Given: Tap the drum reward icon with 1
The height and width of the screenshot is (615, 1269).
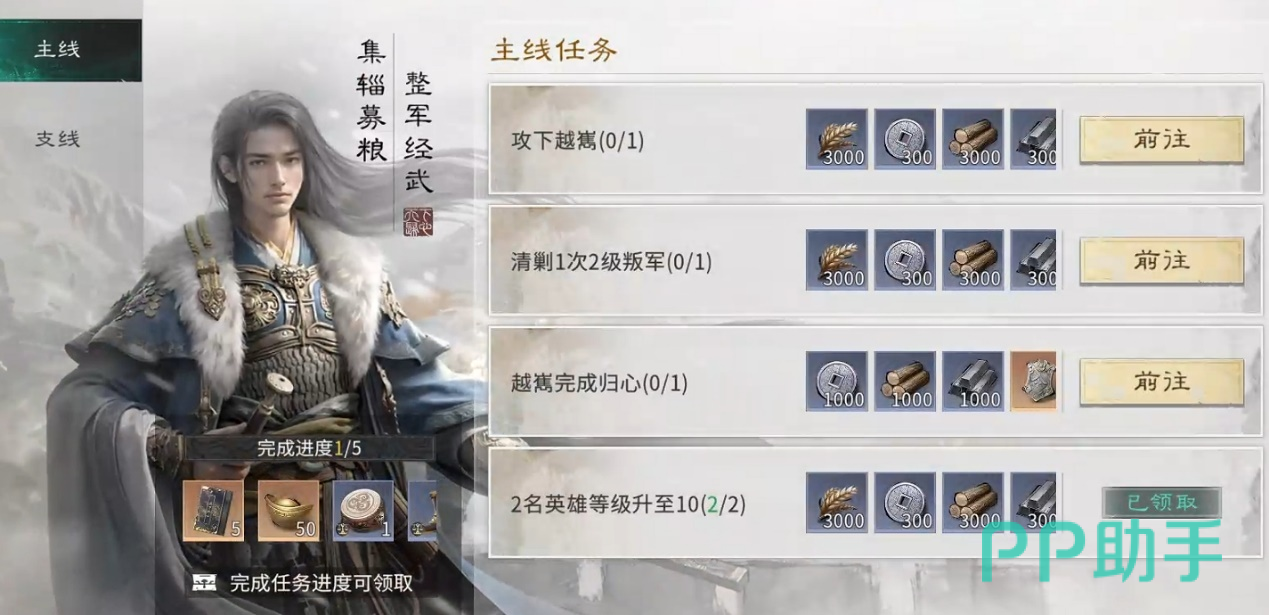Looking at the screenshot, I should coord(363,510).
